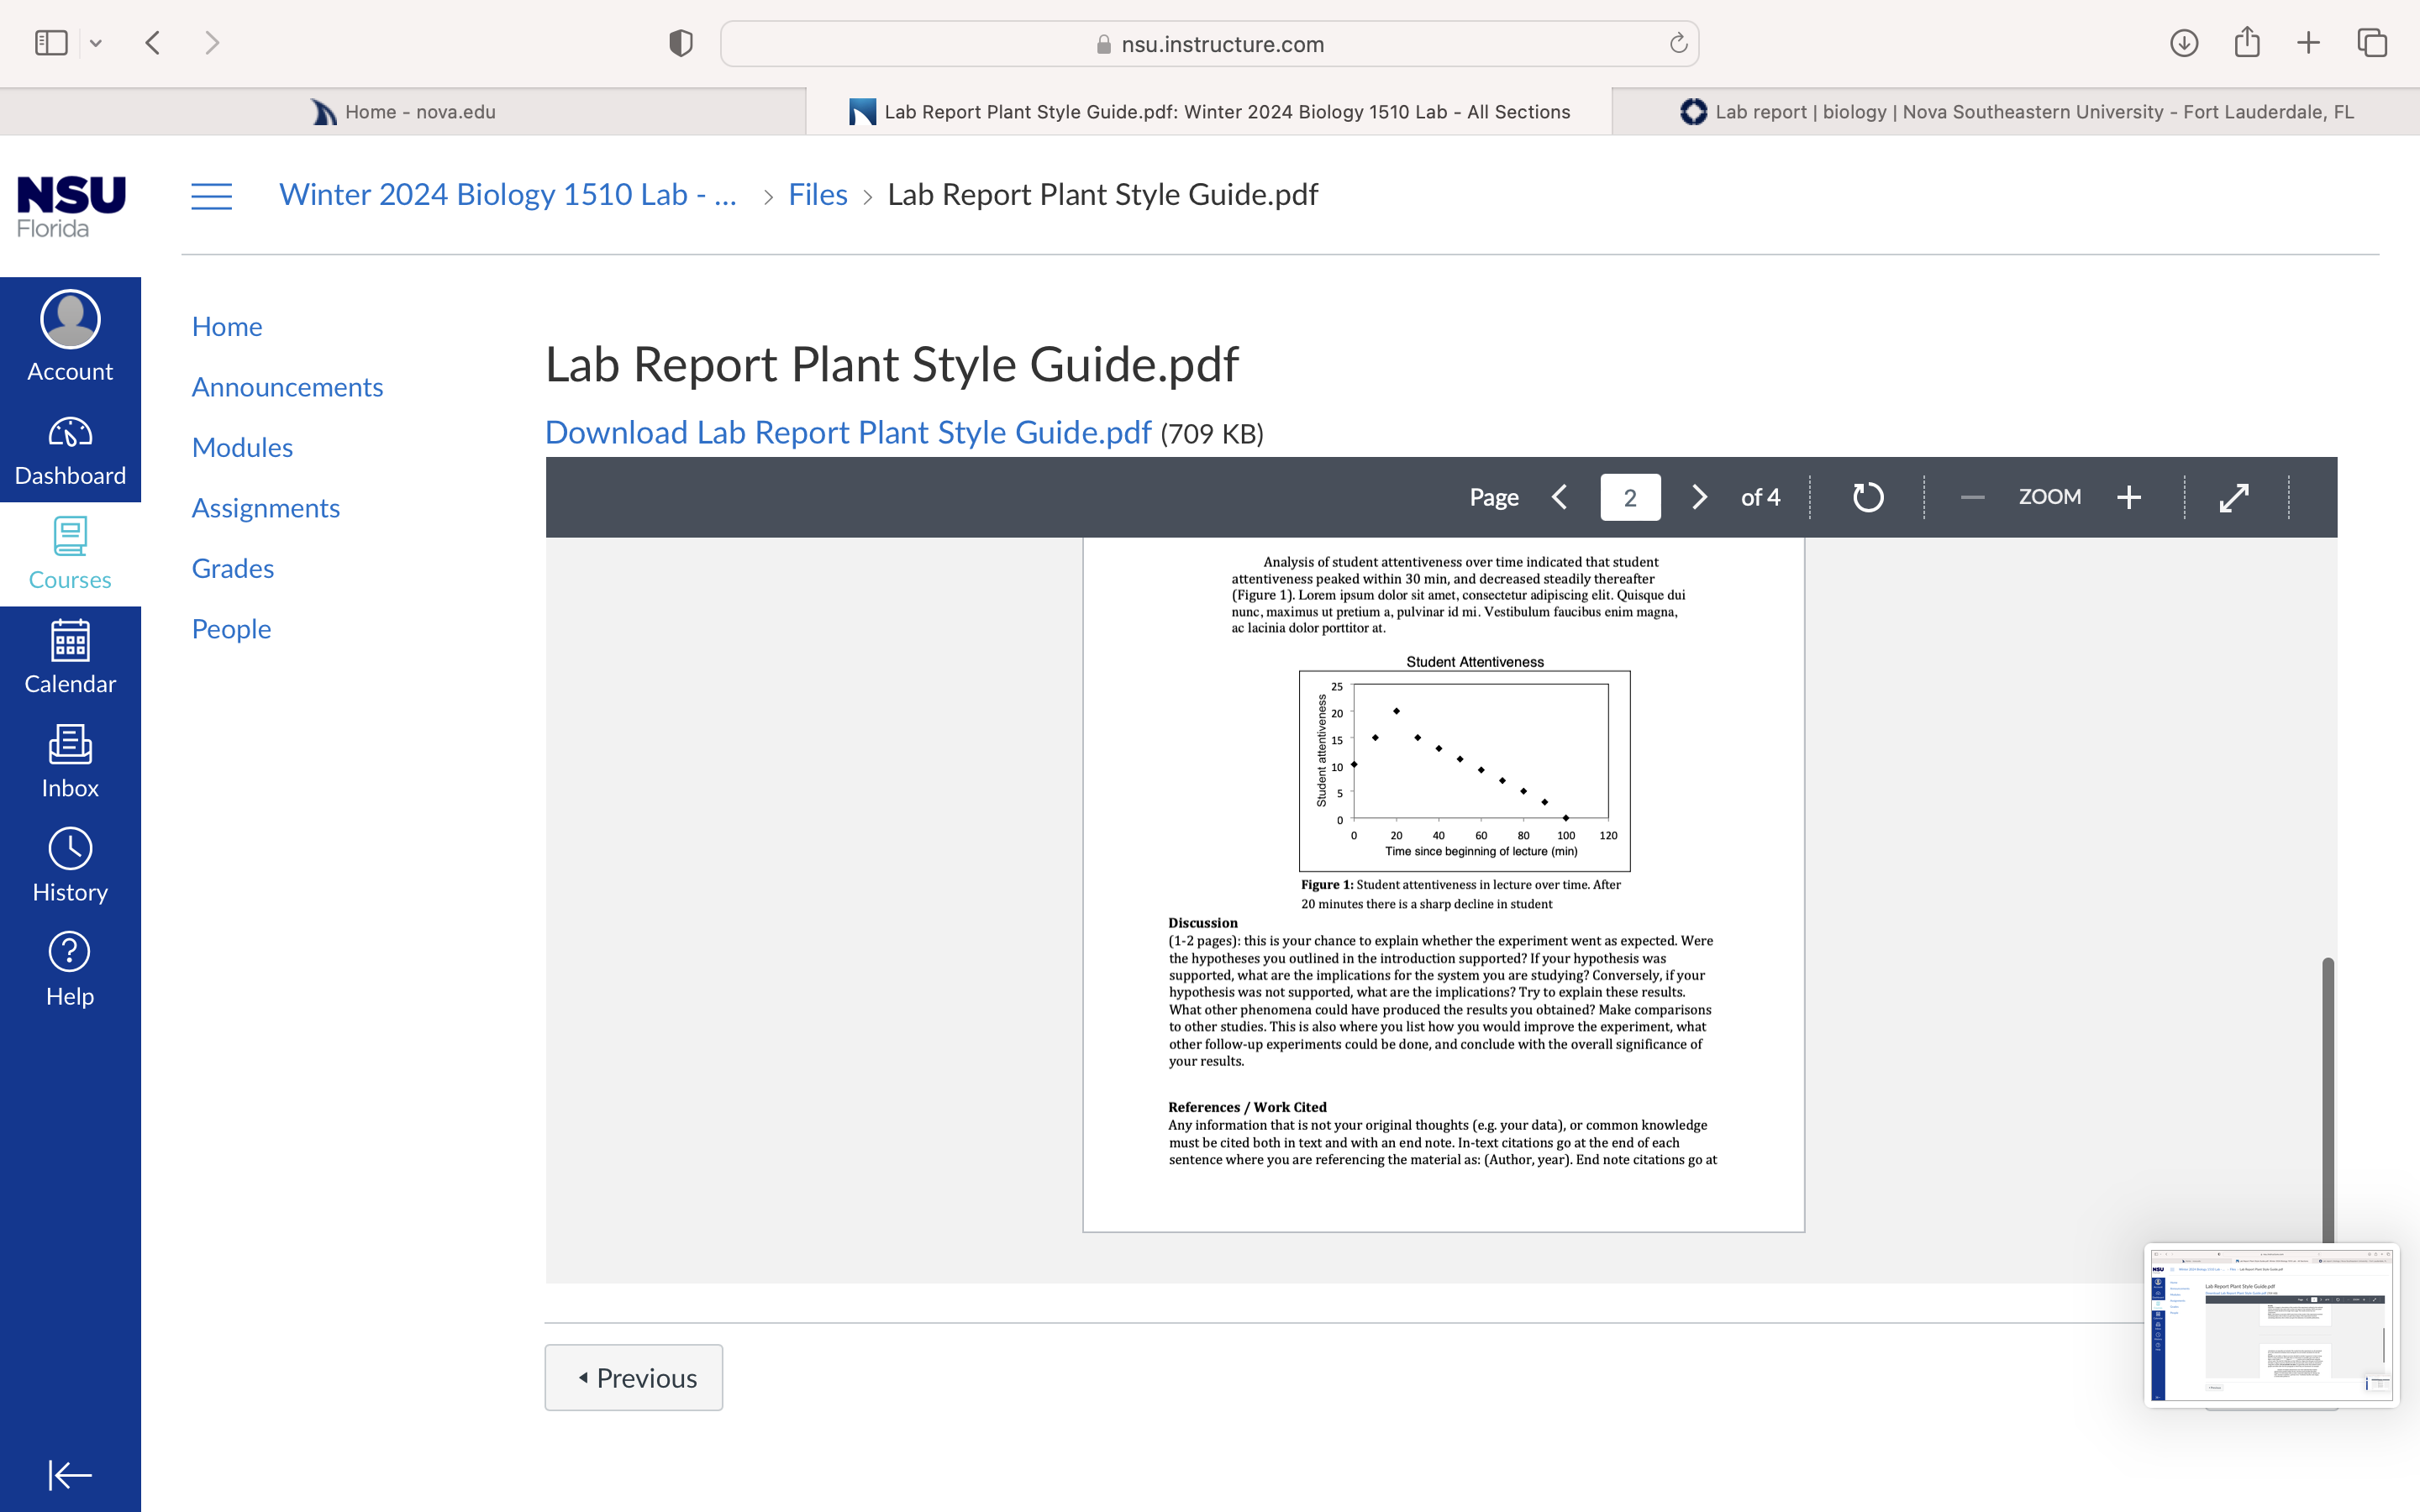Zoom out the PDF with minus icon

[x=1972, y=497]
